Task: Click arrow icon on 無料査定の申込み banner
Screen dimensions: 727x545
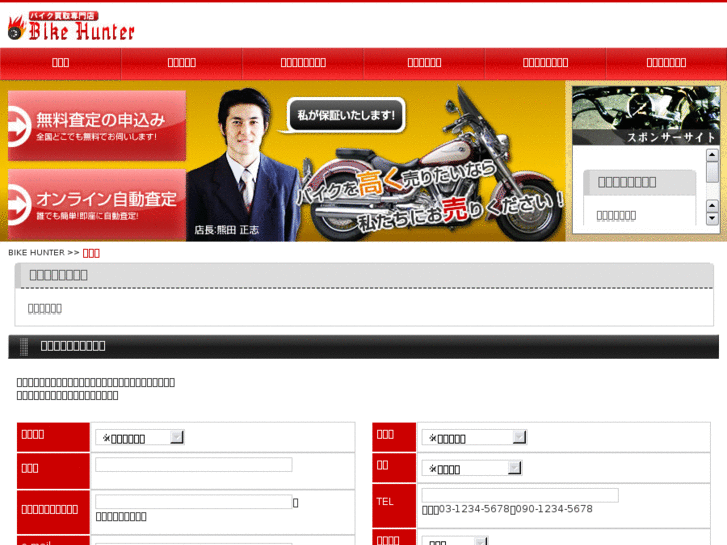Action: pos(19,127)
